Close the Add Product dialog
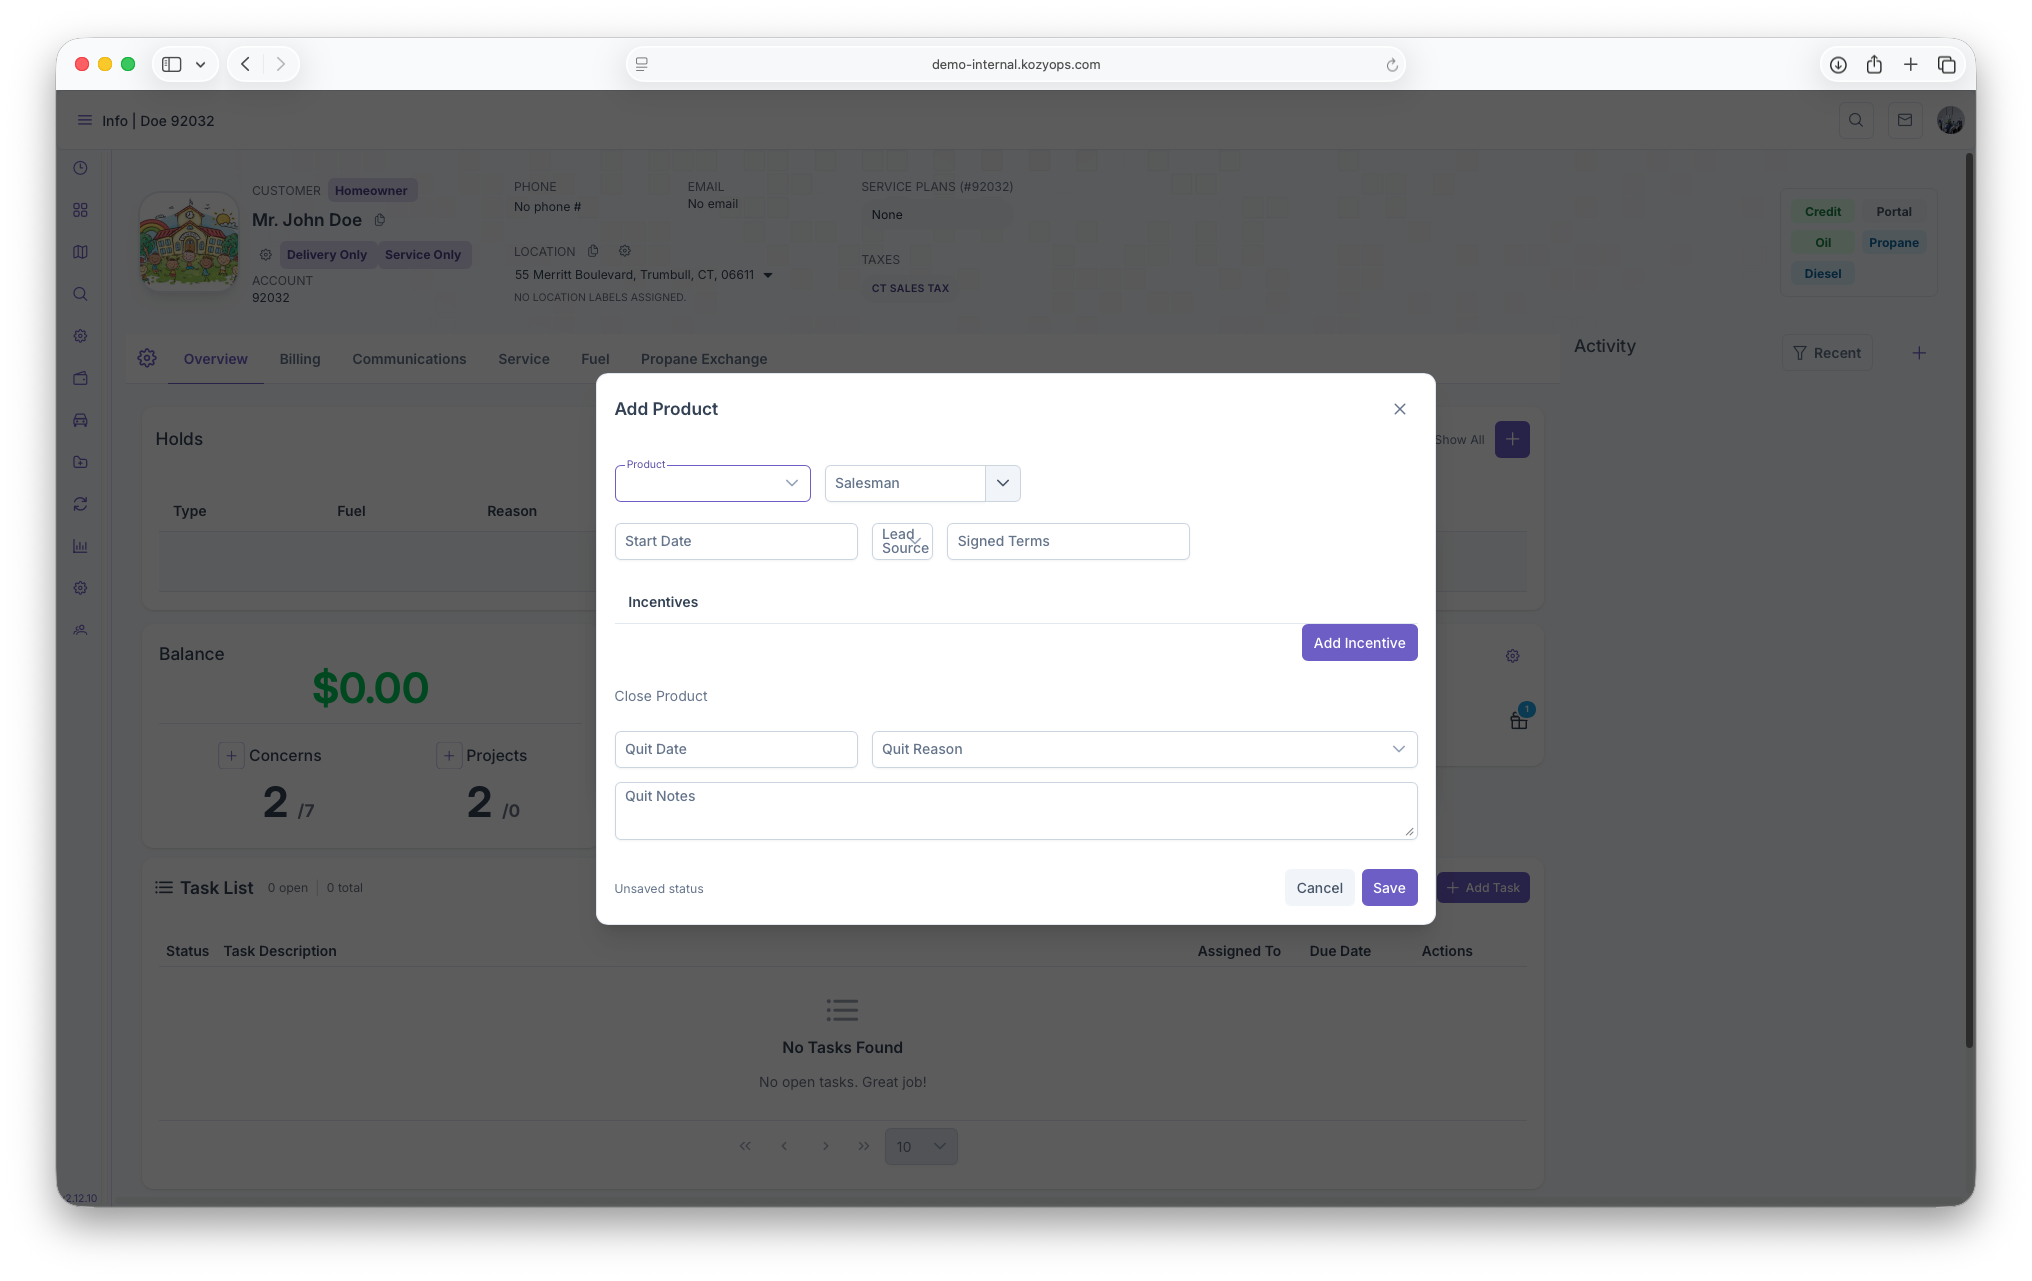Viewport: 2032px width, 1281px height. [1399, 409]
